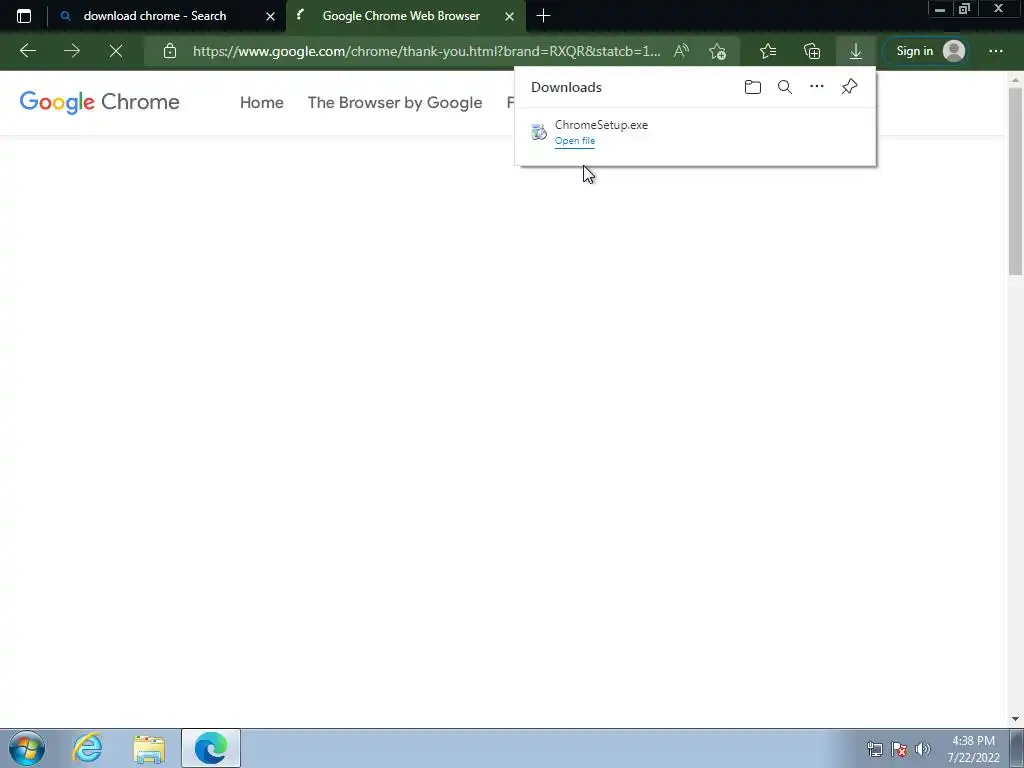View site information lock icon
The height and width of the screenshot is (768, 1024).
coord(170,51)
